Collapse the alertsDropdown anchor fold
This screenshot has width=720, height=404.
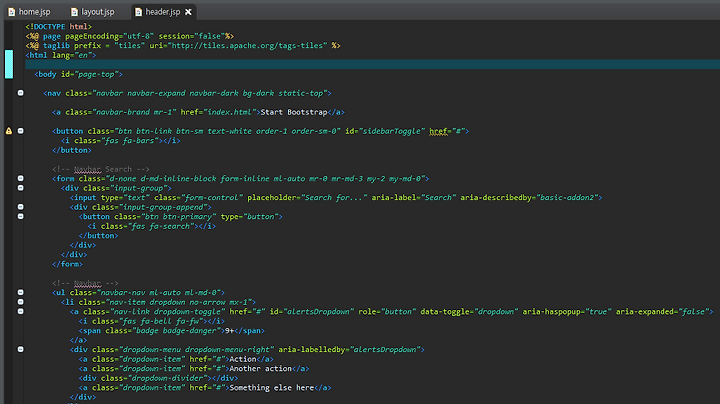point(21,312)
